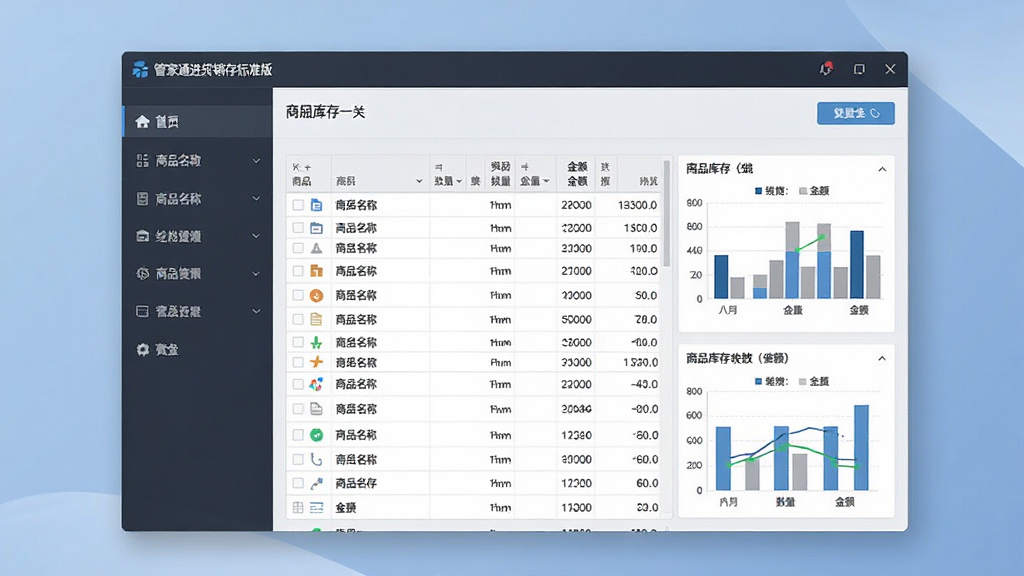This screenshot has height=576, width=1024.
Task: Click the gray page icon in the table
Action: [317, 409]
